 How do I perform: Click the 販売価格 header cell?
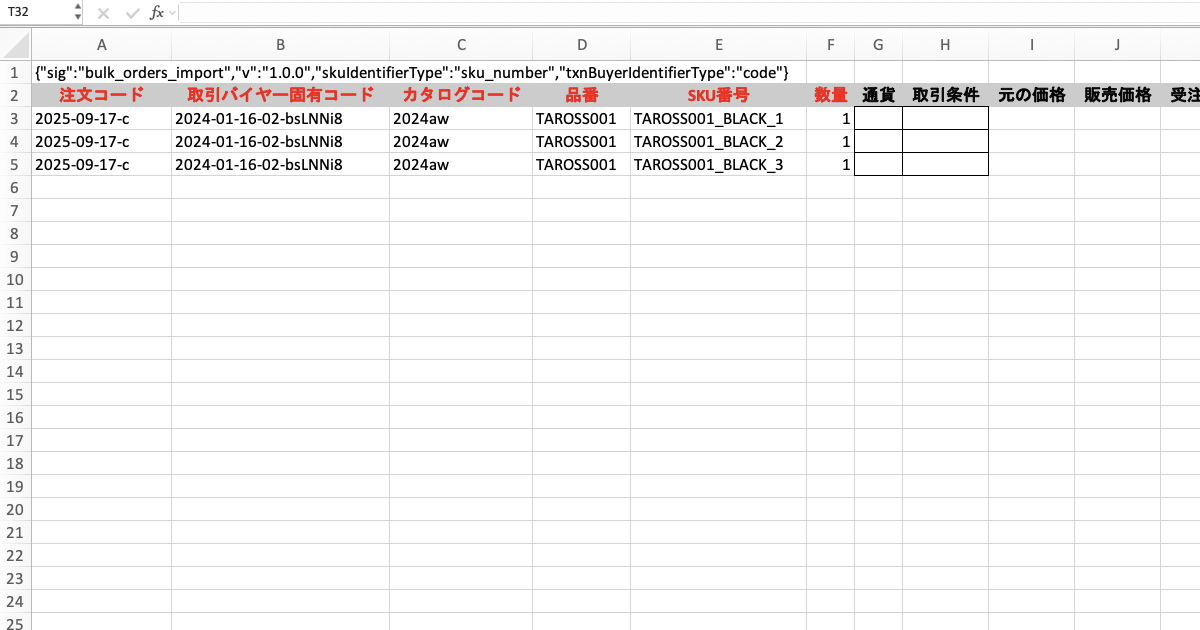point(1117,96)
